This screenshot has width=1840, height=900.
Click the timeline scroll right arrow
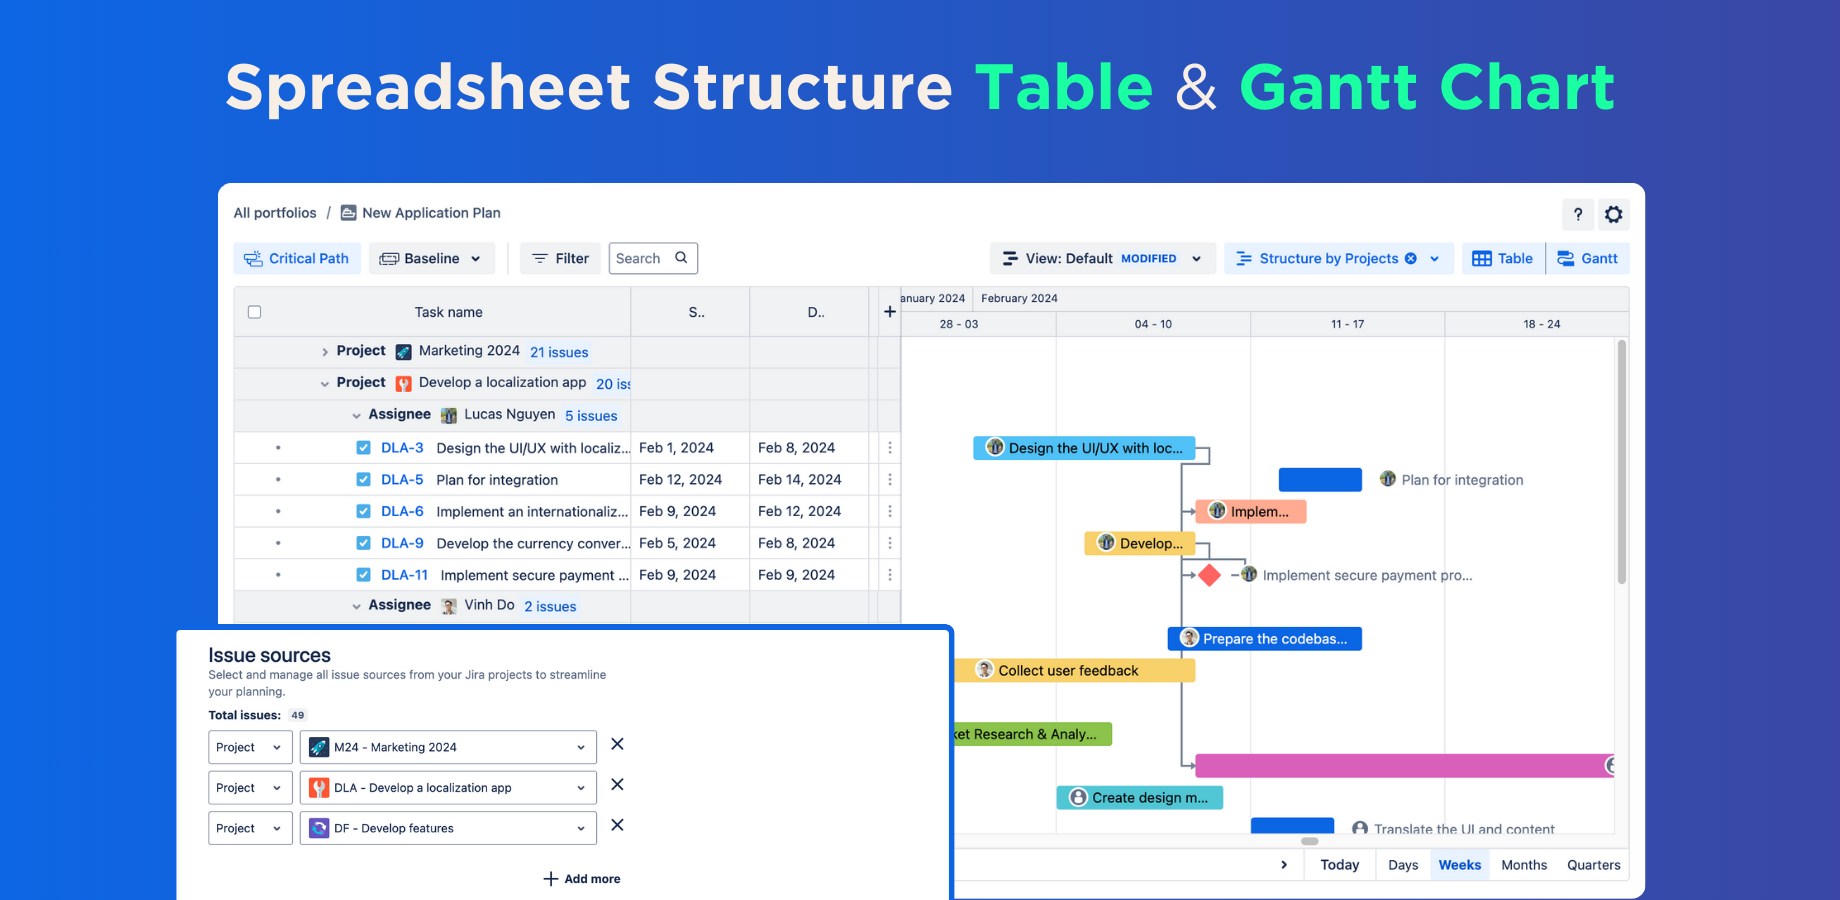1284,865
